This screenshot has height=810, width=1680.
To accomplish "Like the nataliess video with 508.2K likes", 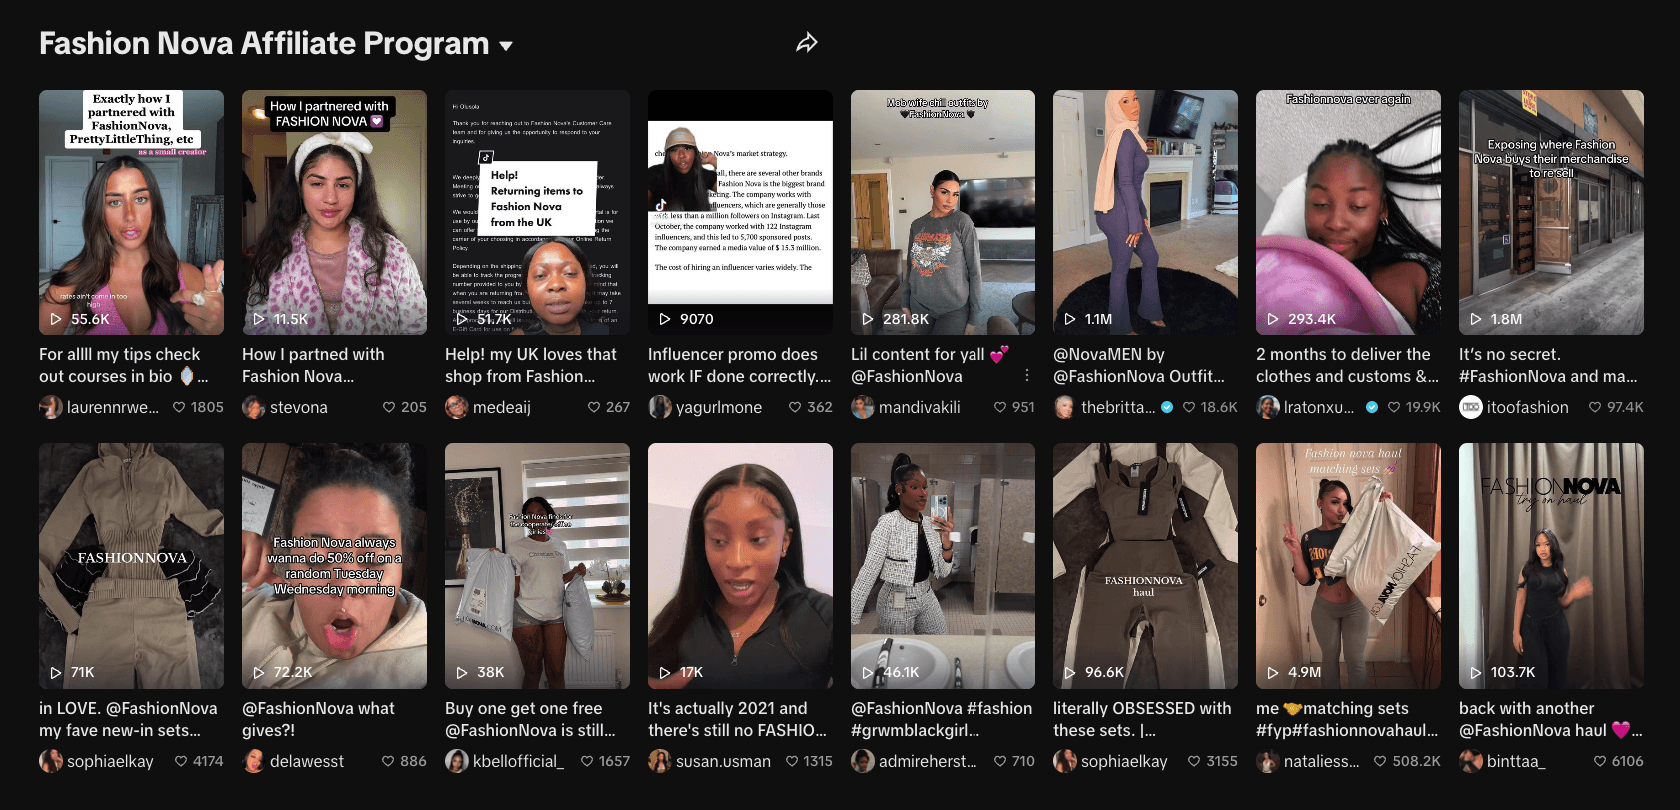I will pyautogui.click(x=1380, y=761).
